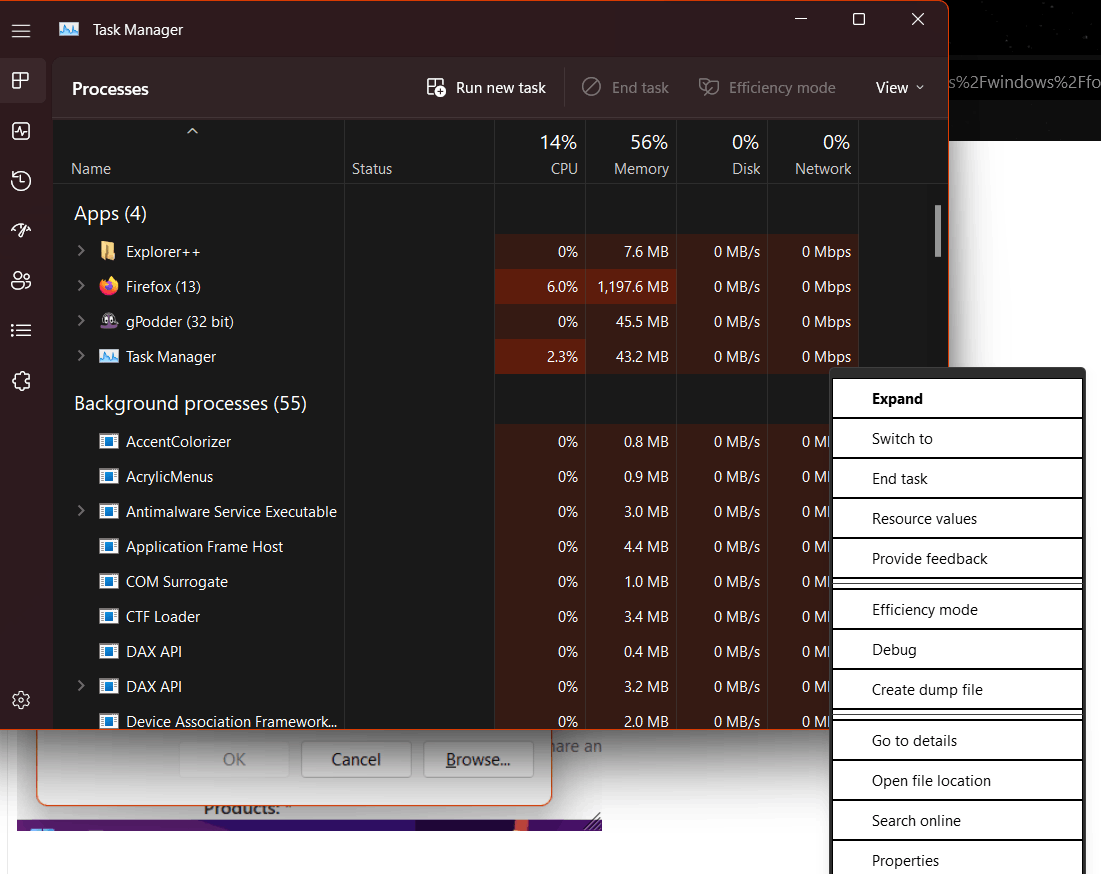Expand the gPodder (32 bit) group
The image size is (1101, 874).
(81, 321)
